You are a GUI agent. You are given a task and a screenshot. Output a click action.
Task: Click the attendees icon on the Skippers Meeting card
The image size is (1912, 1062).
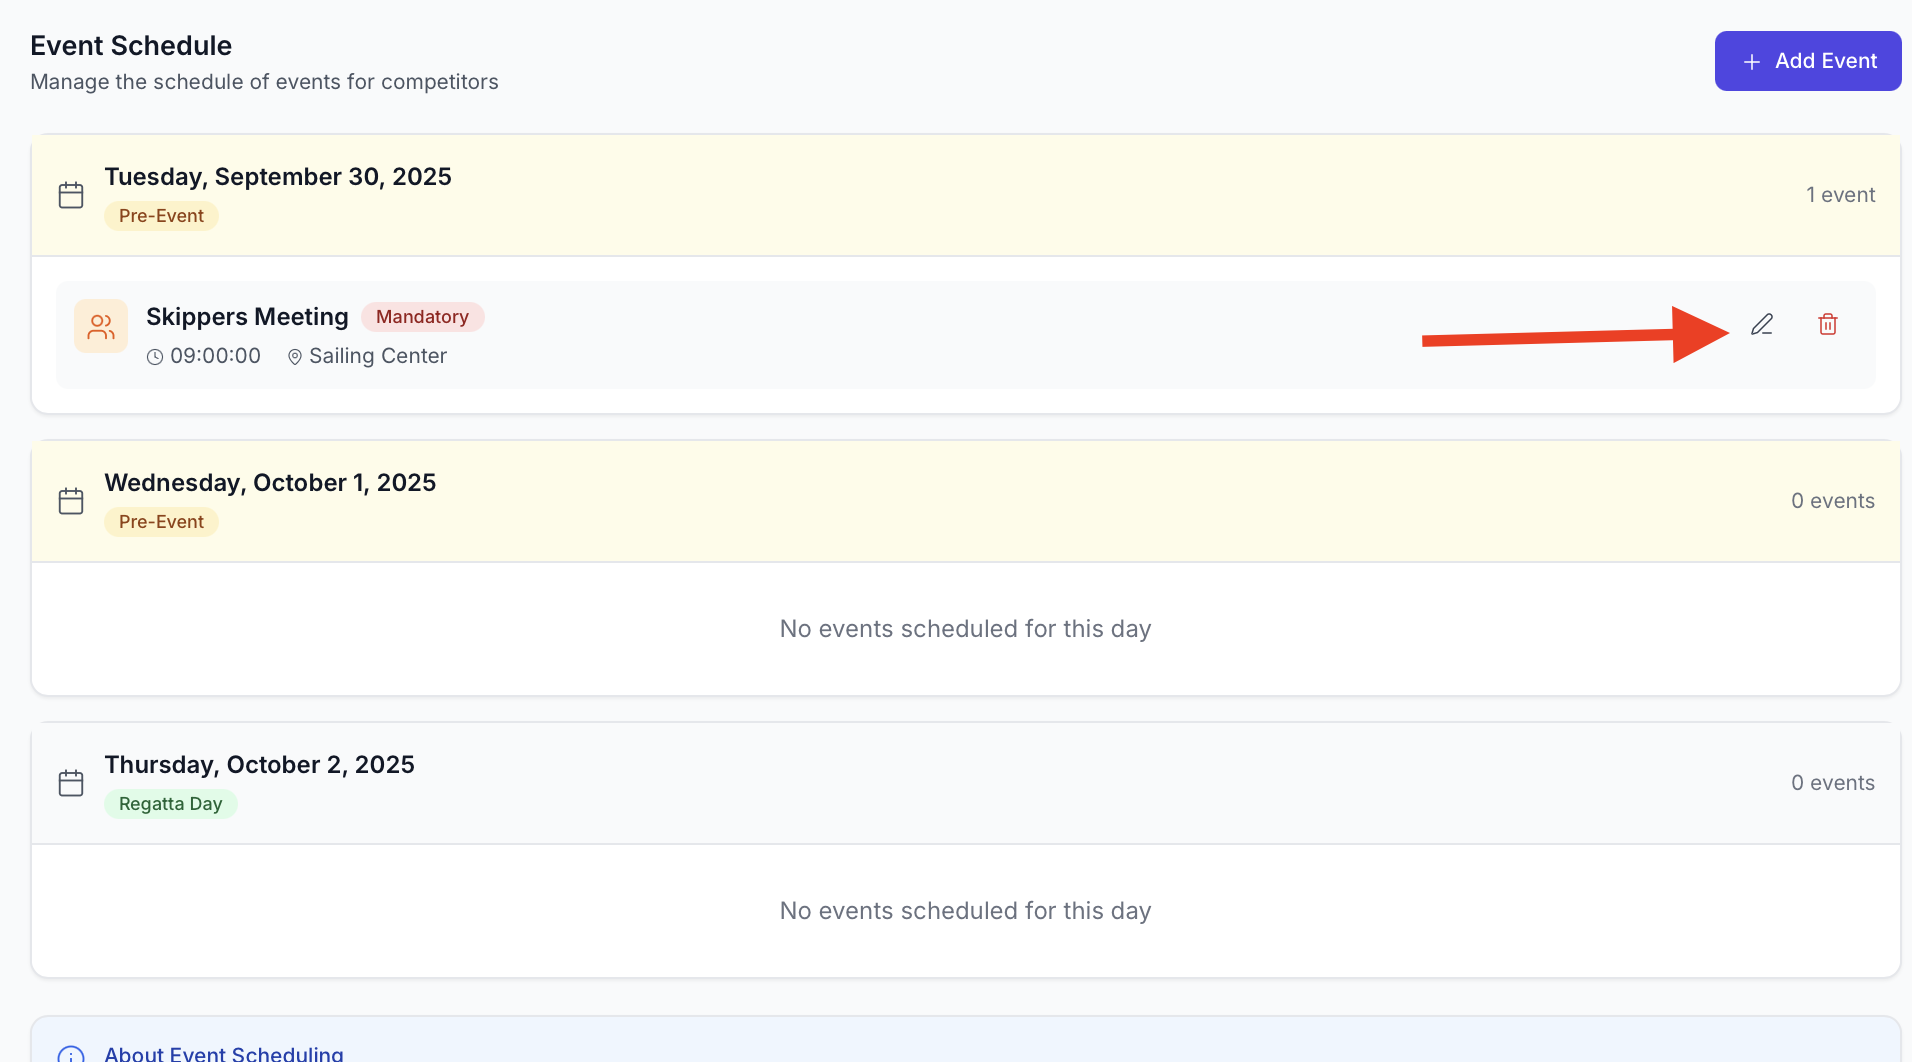coord(100,325)
